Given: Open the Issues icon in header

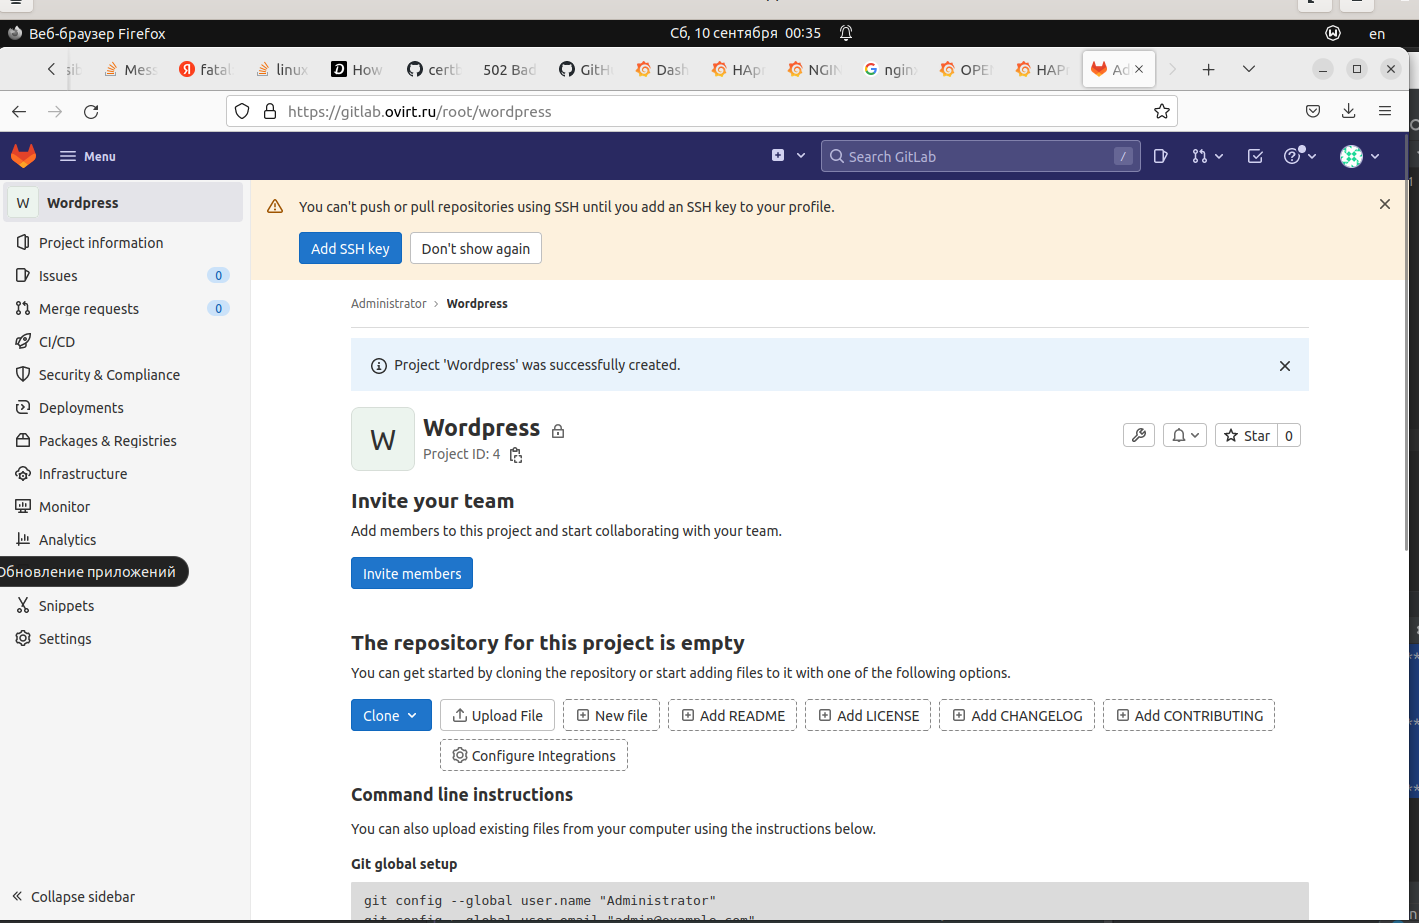Looking at the screenshot, I should point(1161,156).
